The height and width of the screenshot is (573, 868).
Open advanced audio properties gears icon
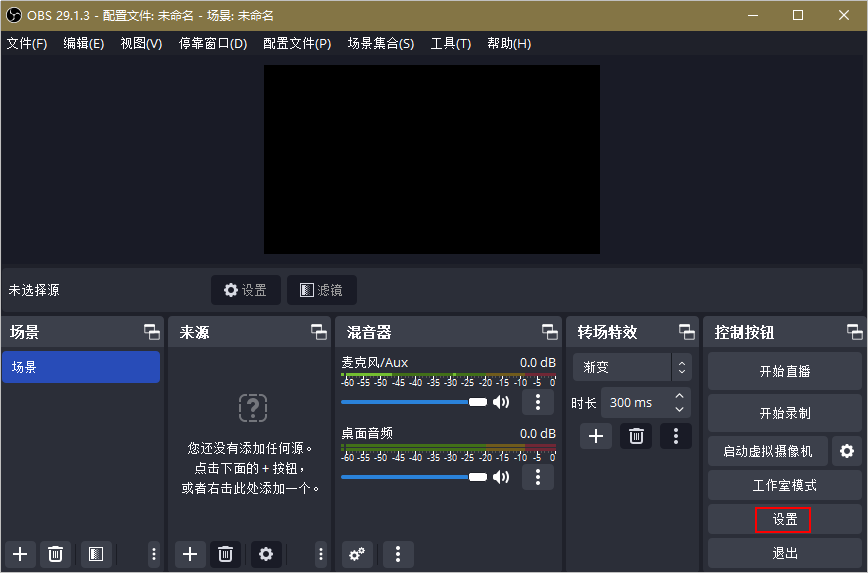357,554
